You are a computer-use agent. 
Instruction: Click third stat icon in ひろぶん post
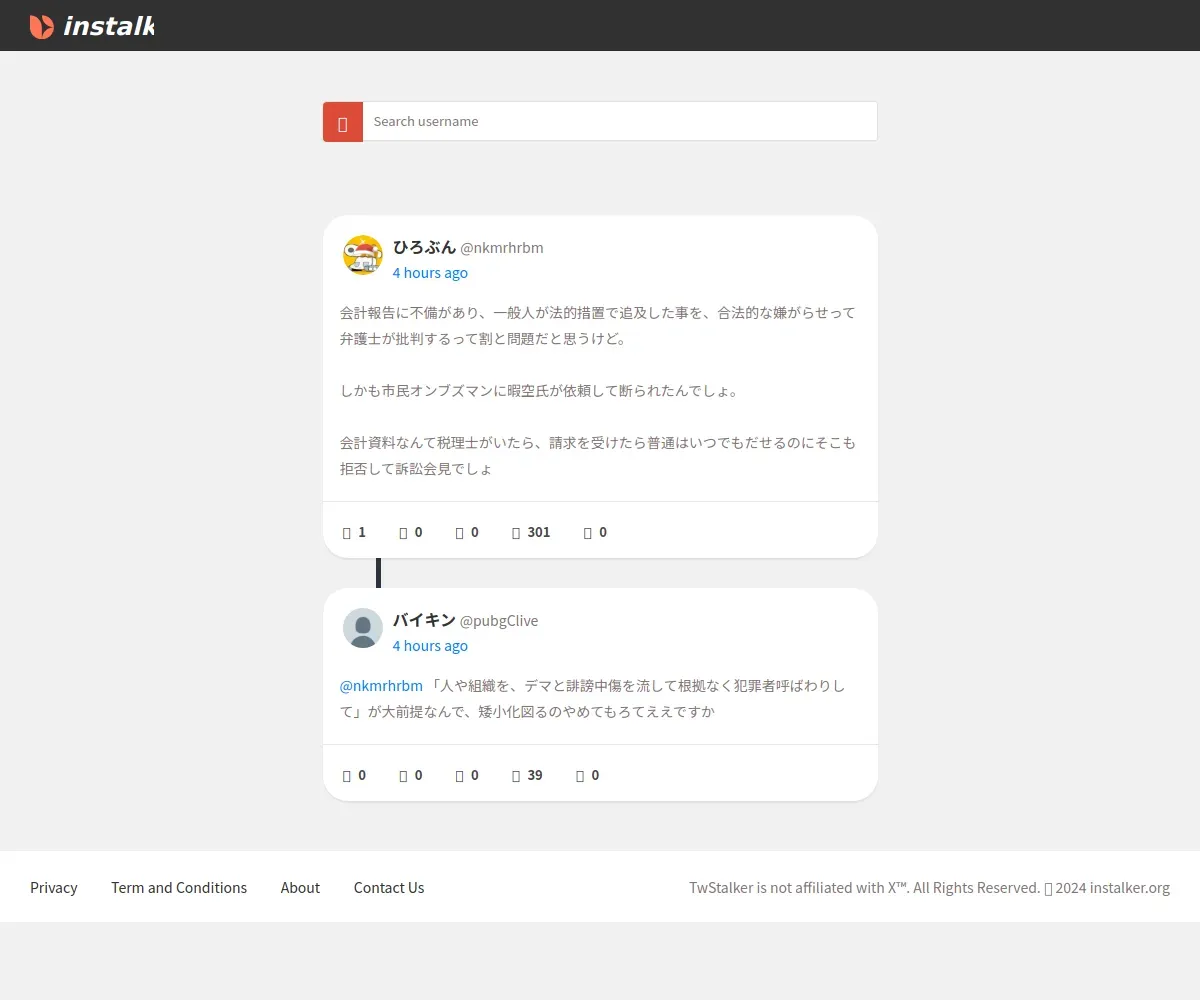click(459, 533)
